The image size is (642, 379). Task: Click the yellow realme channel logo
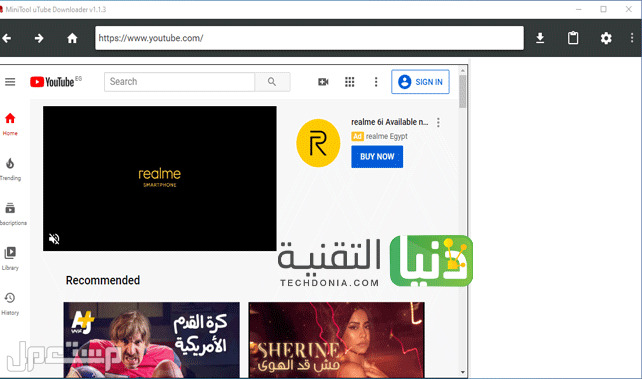click(x=318, y=143)
